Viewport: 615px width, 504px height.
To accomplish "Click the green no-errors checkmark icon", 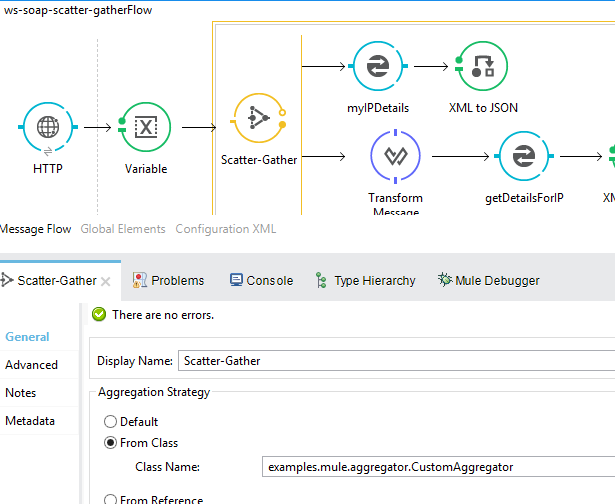I will 99,314.
